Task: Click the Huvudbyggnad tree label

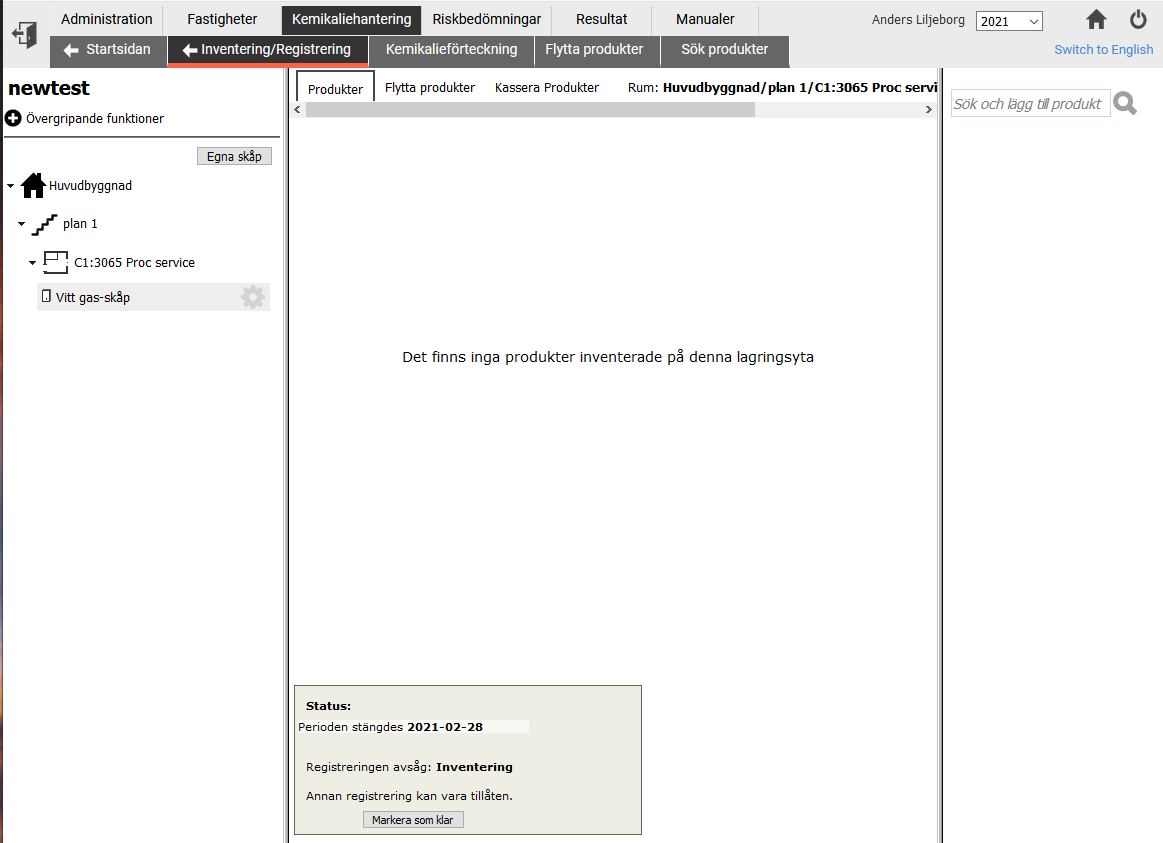Action: pos(90,186)
